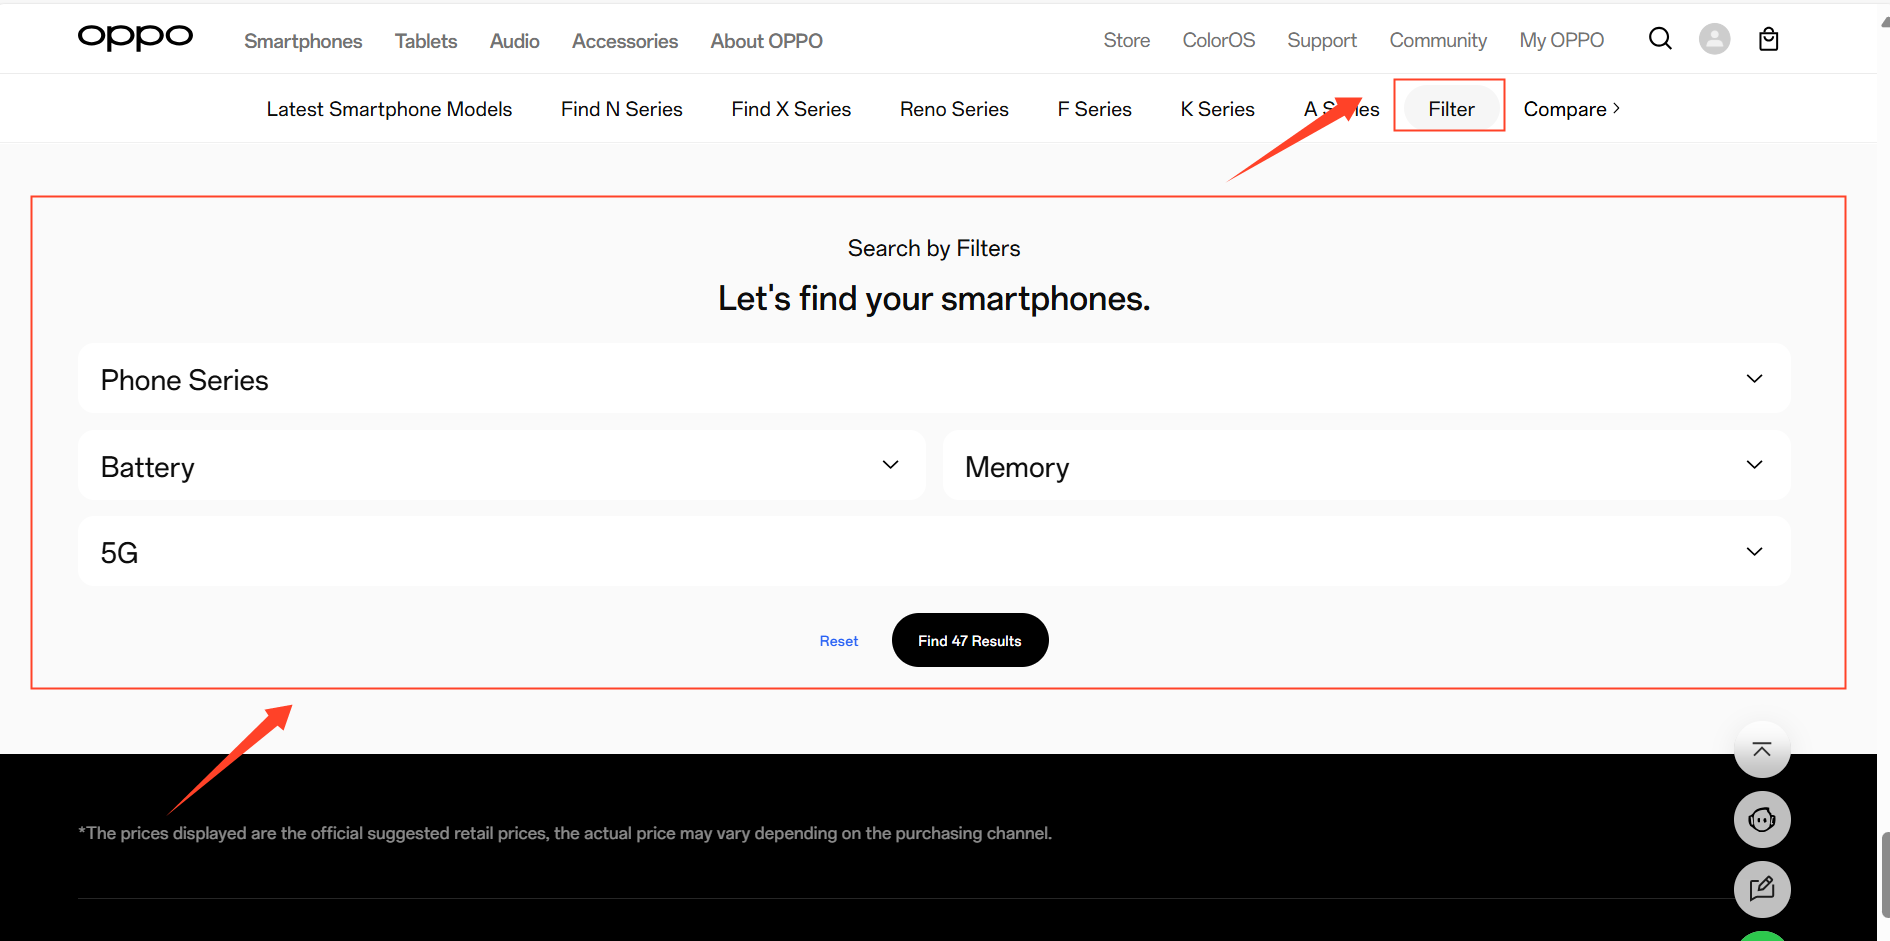This screenshot has width=1890, height=941.
Task: Go to the ColorOS link
Action: point(1219,40)
